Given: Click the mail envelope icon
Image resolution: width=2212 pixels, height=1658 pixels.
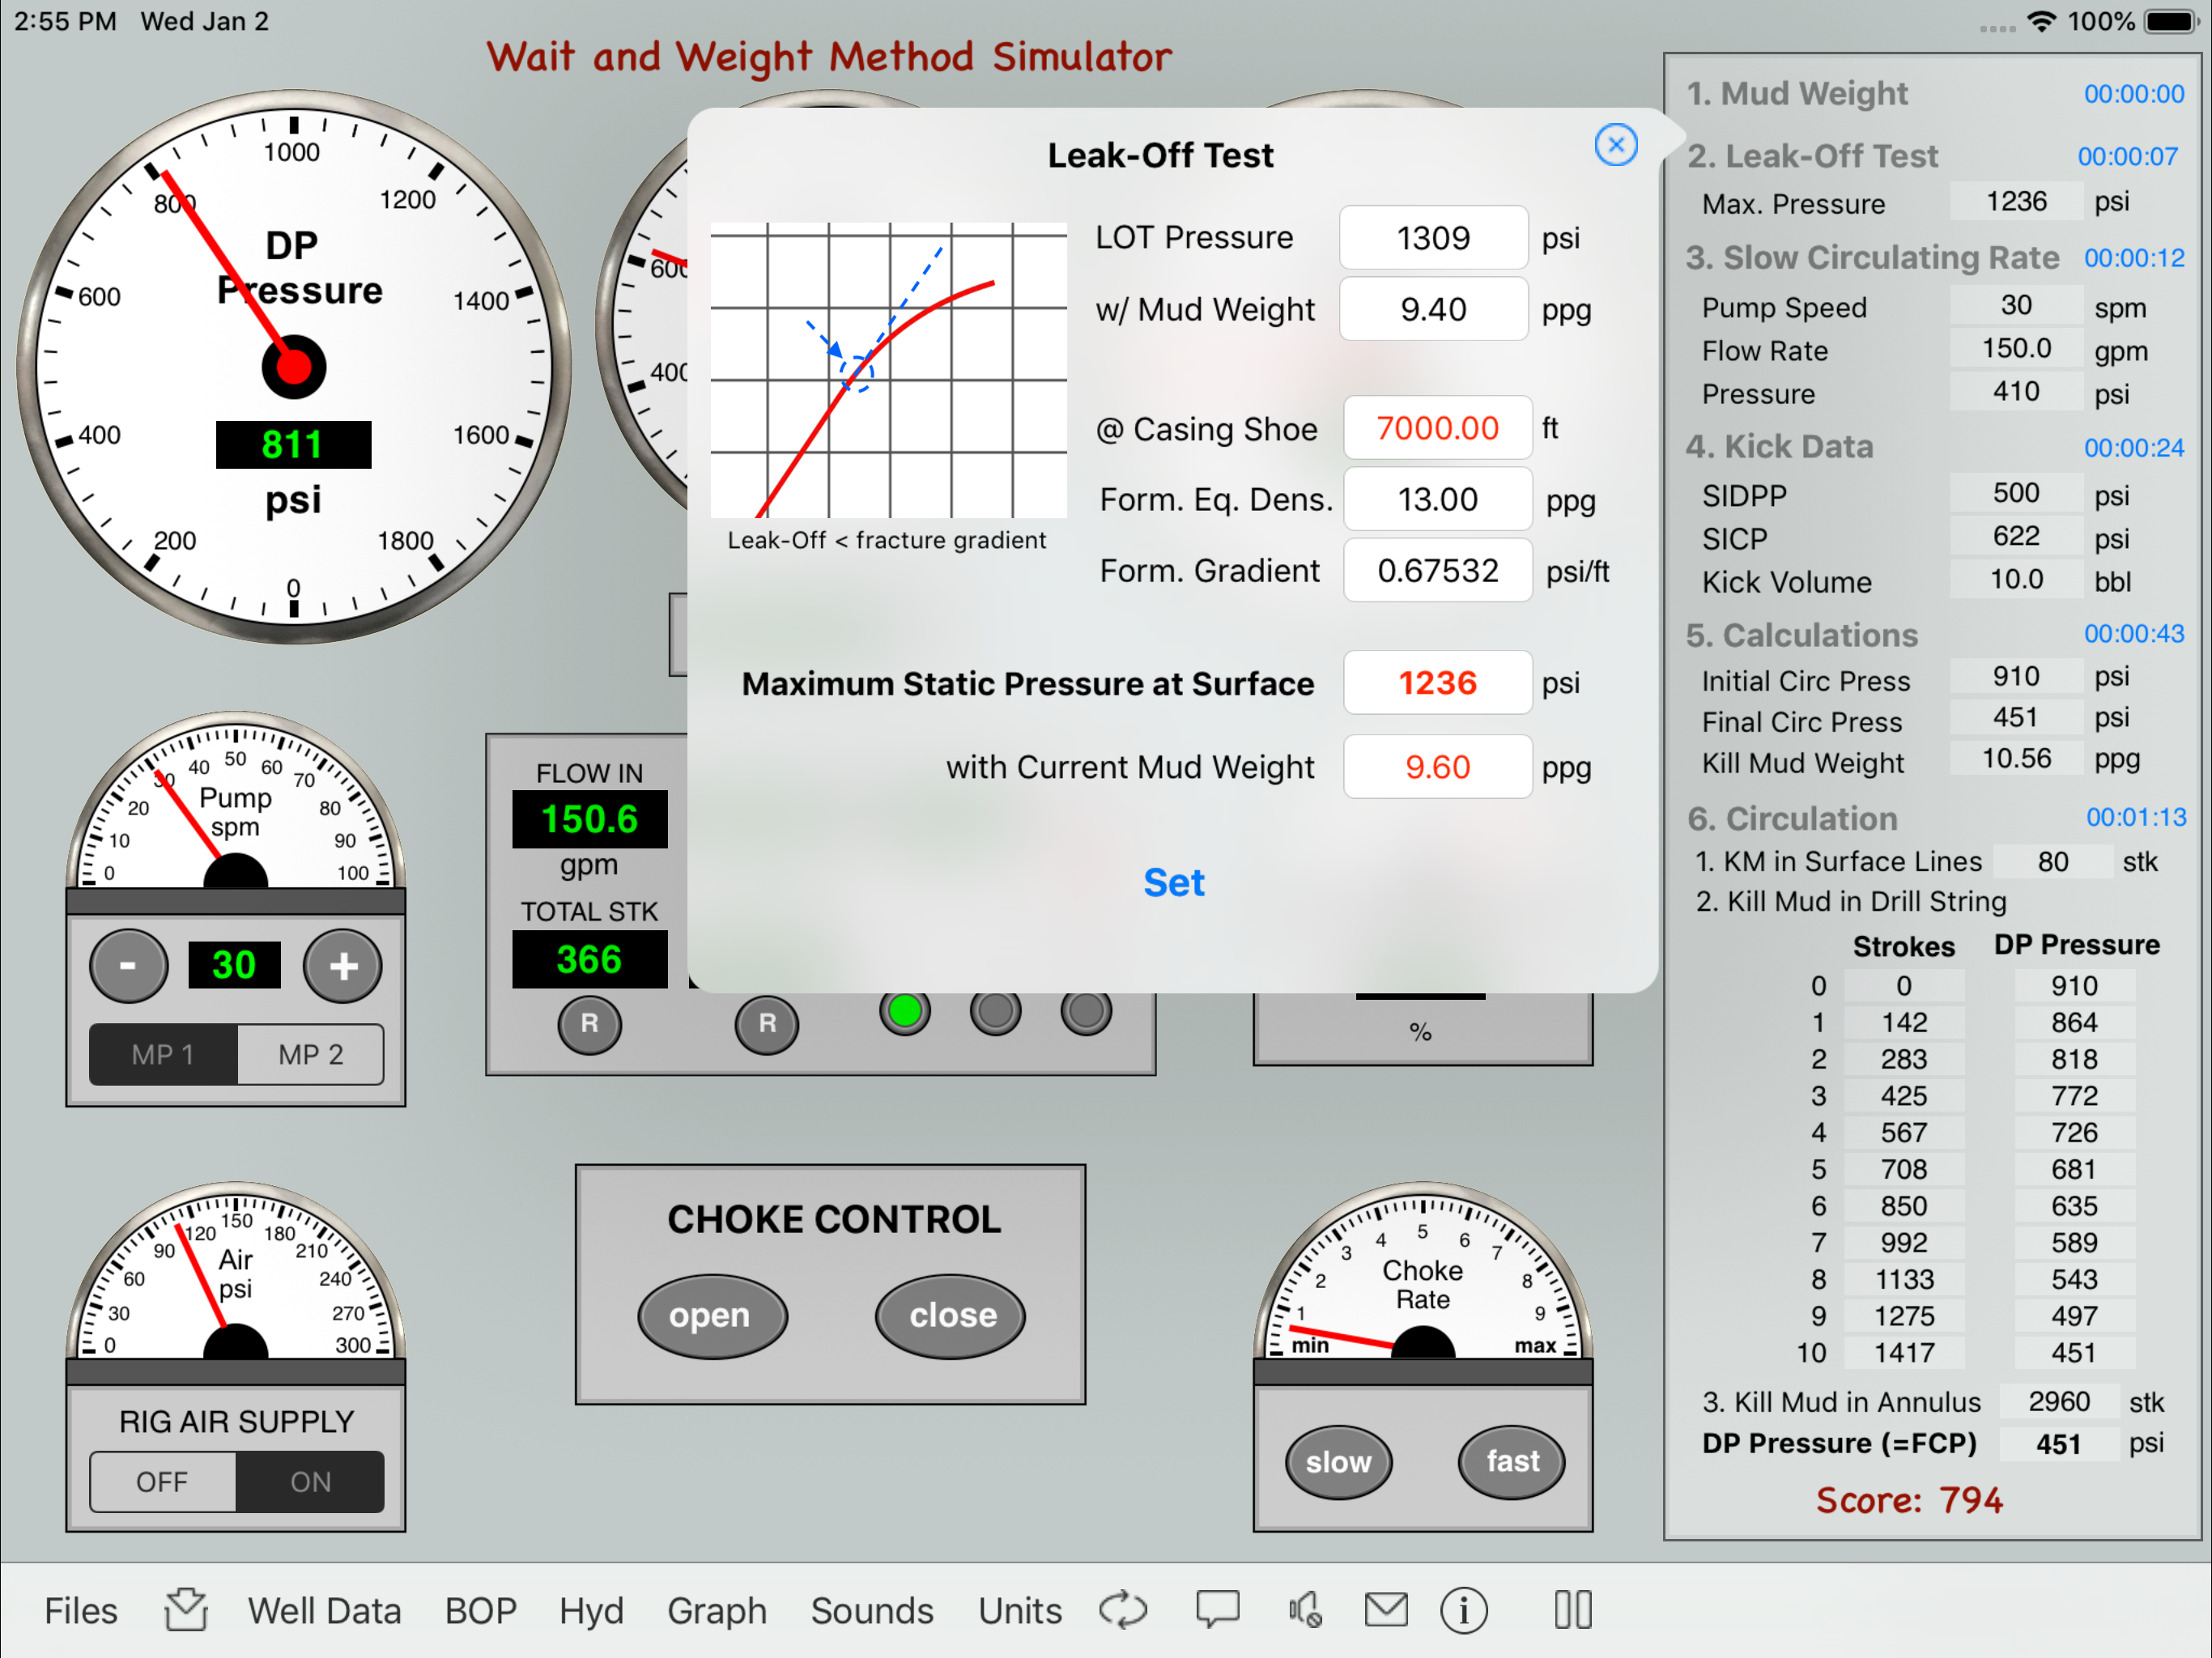Looking at the screenshot, I should (x=1386, y=1609).
